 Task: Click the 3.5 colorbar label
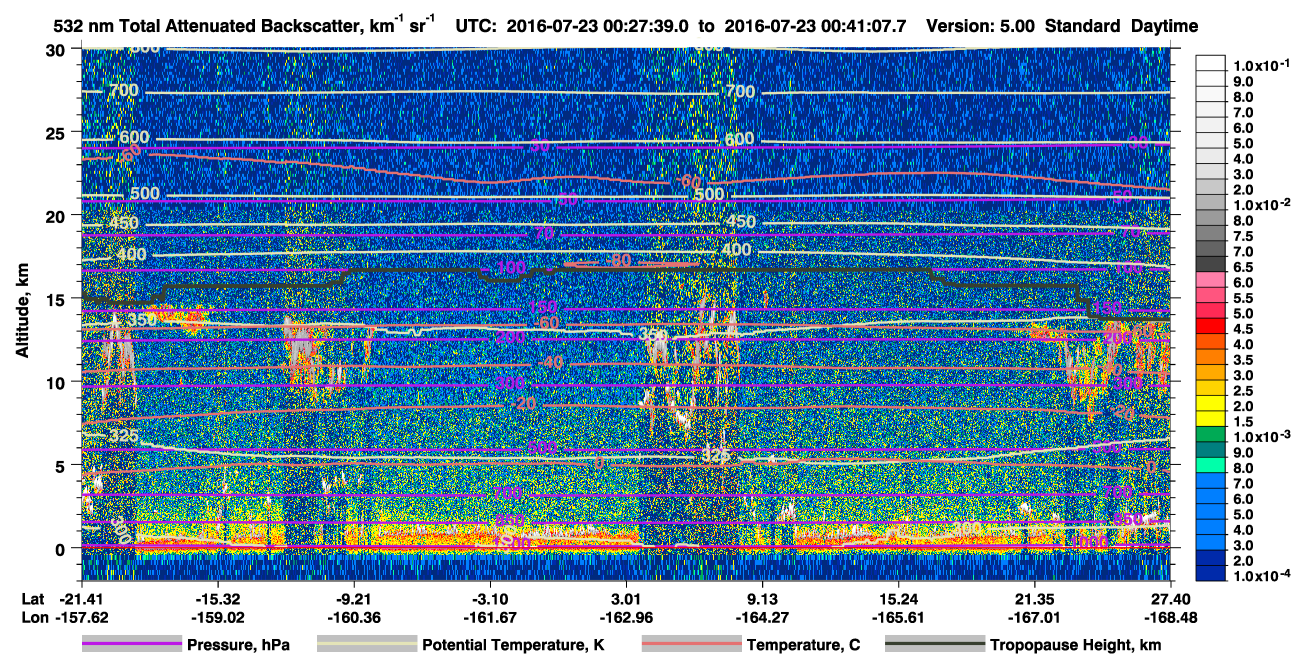coord(1242,359)
